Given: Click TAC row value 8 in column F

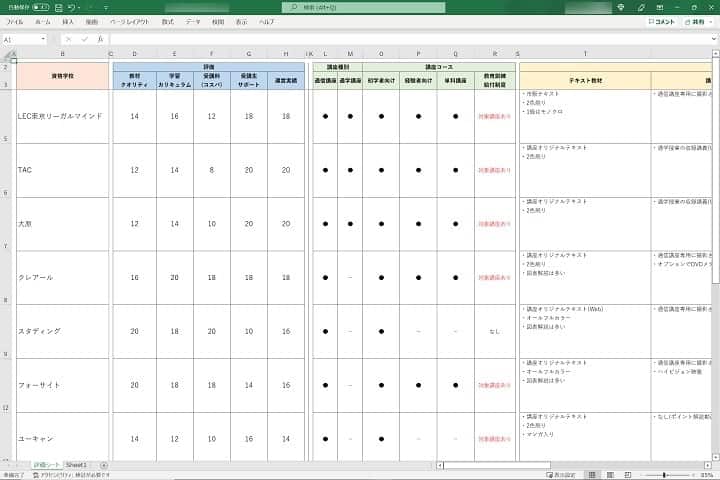Looking at the screenshot, I should click(212, 170).
